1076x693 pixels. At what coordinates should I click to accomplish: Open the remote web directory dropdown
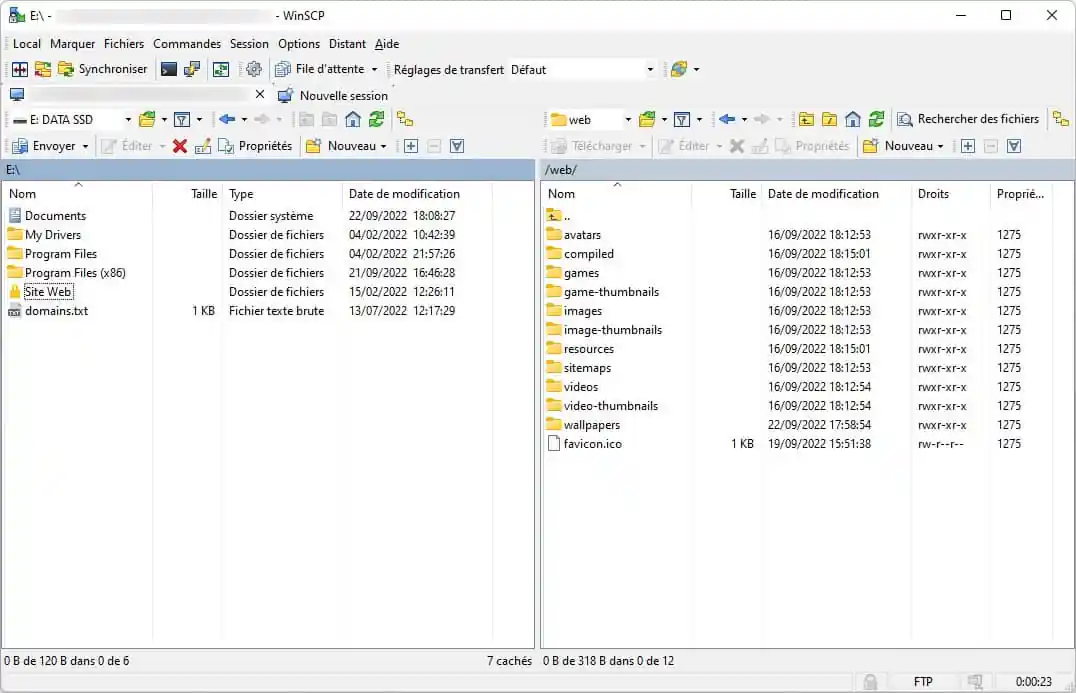click(x=590, y=119)
